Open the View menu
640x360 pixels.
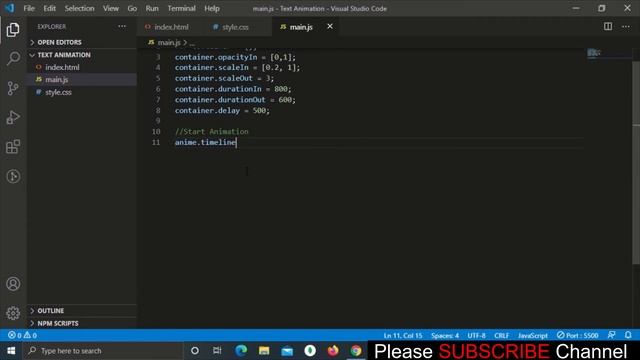pyautogui.click(x=111, y=8)
